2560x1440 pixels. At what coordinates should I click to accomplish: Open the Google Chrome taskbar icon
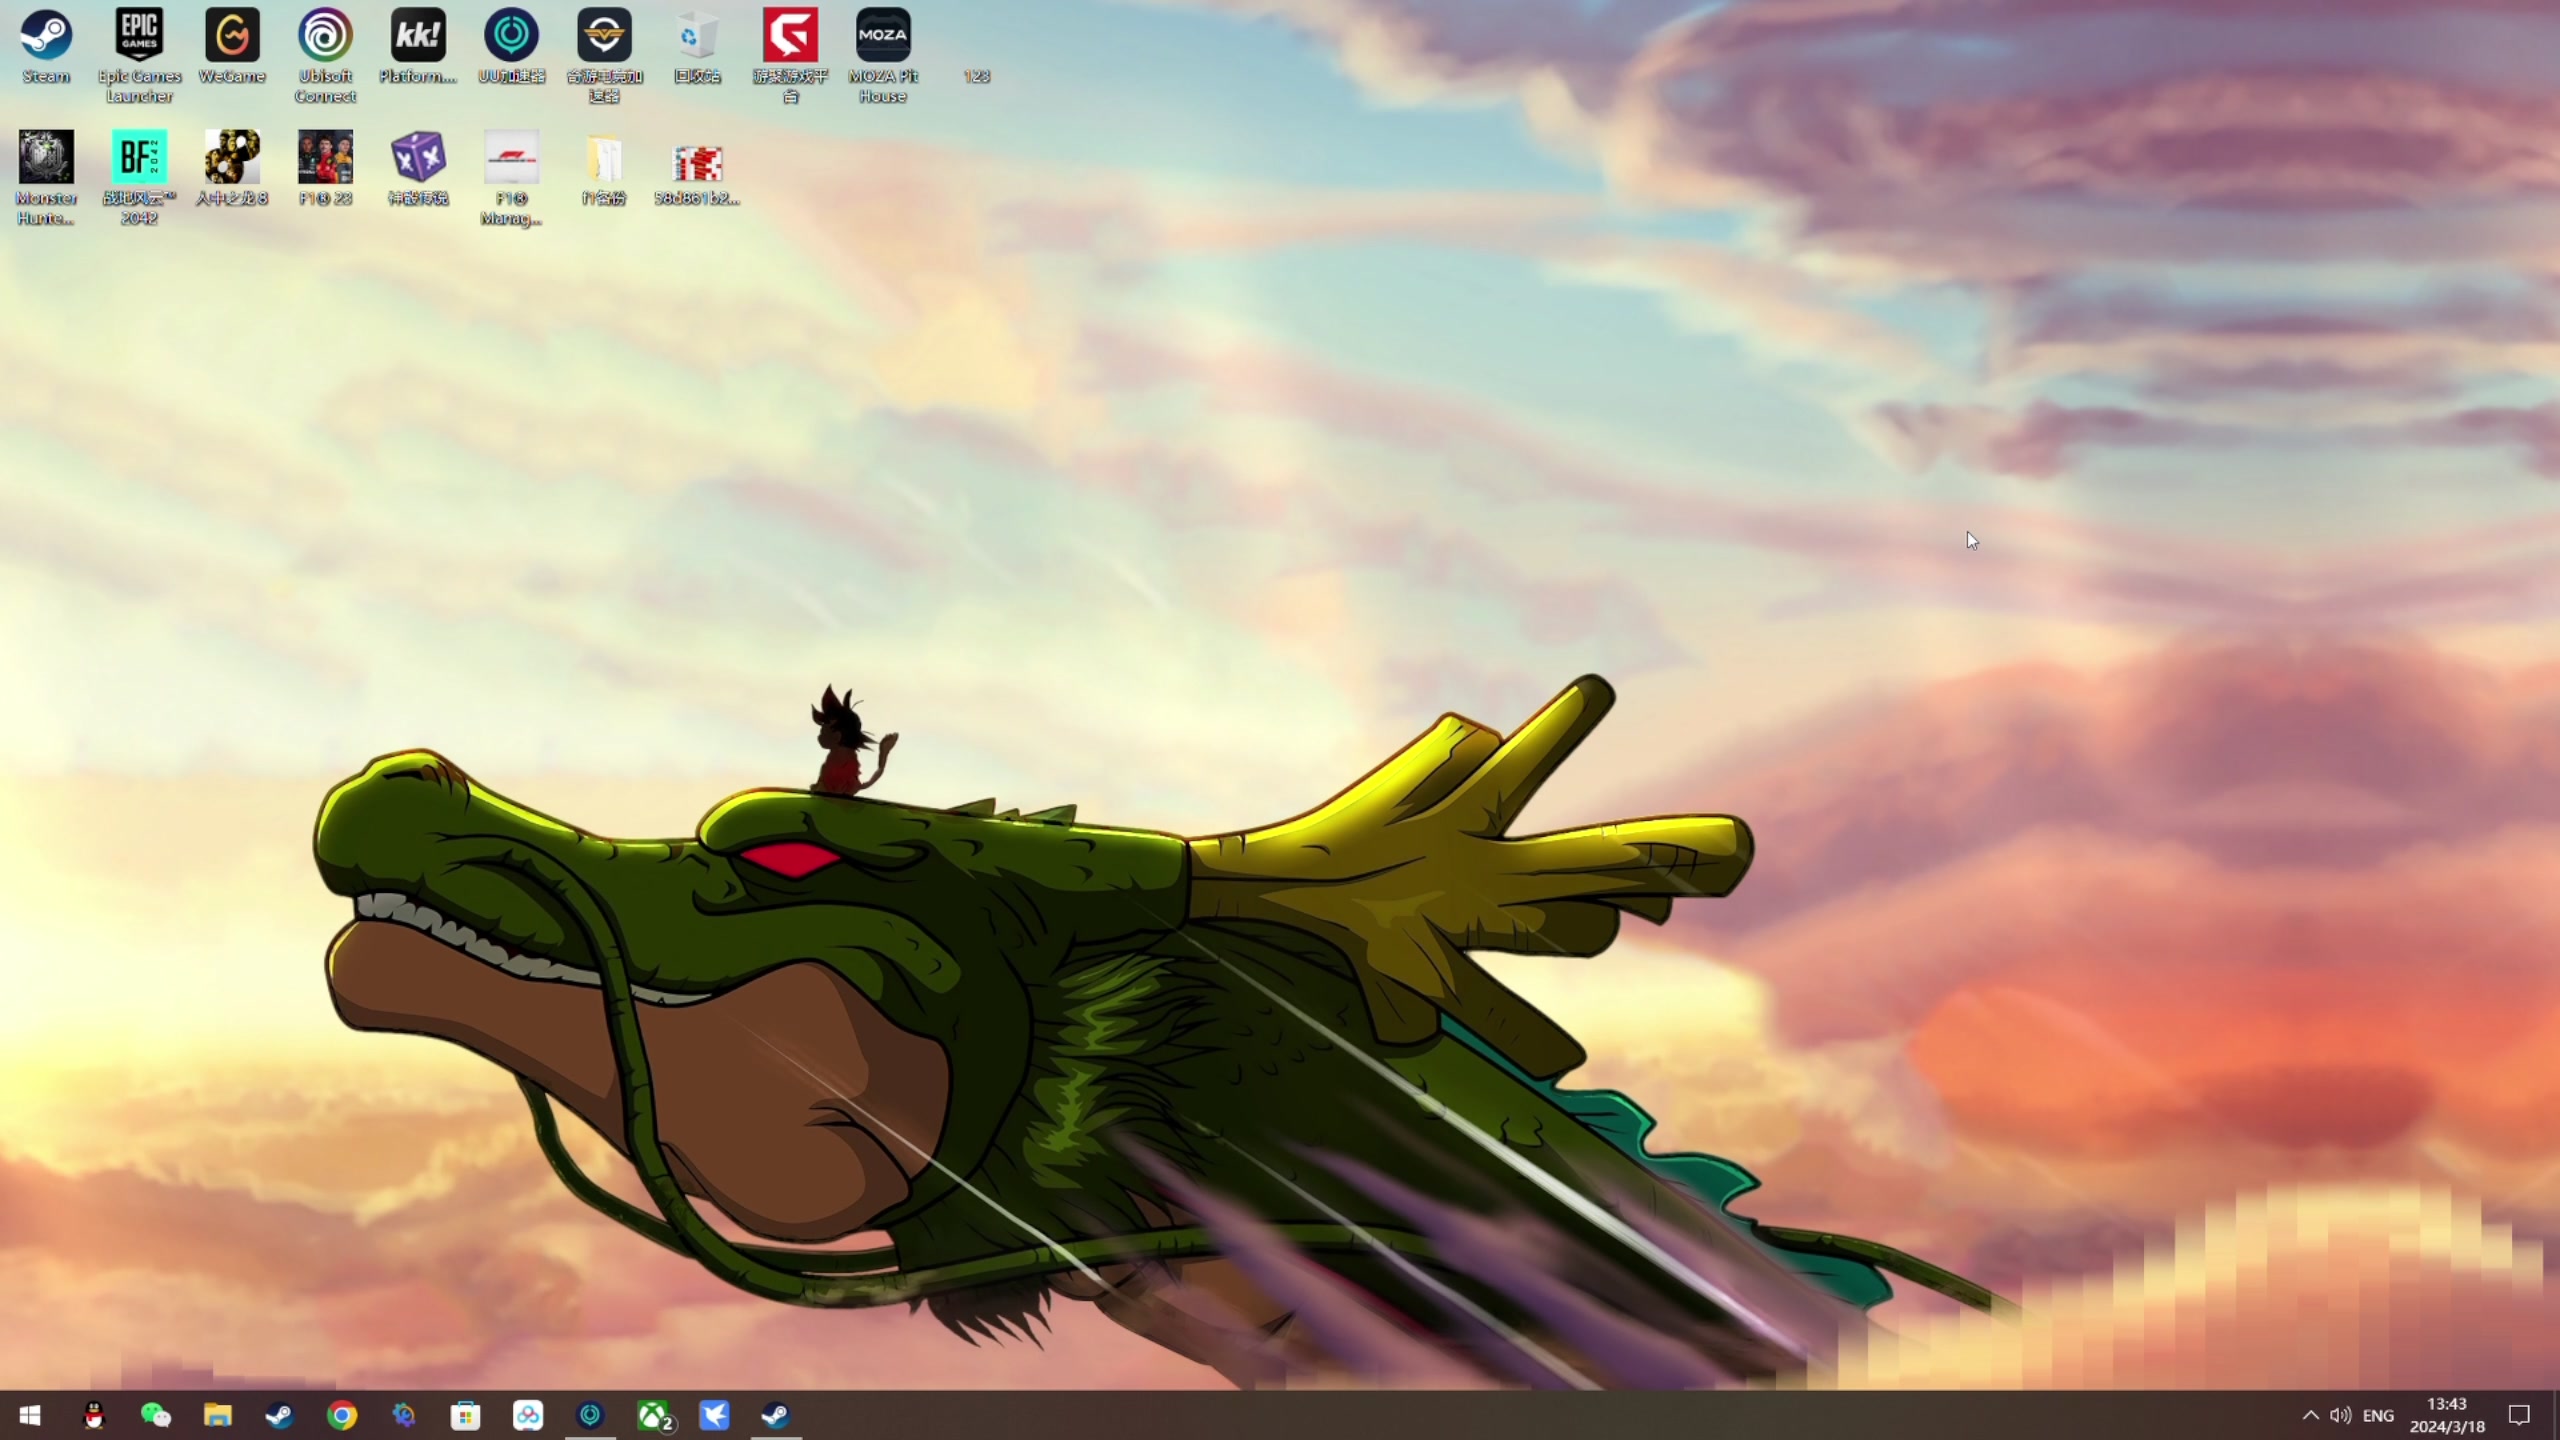(x=342, y=1415)
